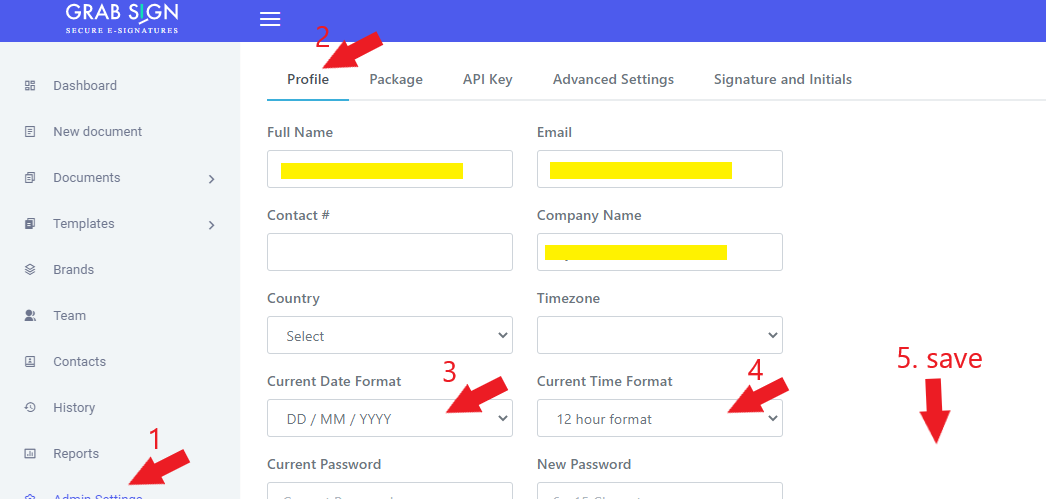The width and height of the screenshot is (1046, 499).
Task: Click the Documents sidebar icon
Action: [30, 178]
